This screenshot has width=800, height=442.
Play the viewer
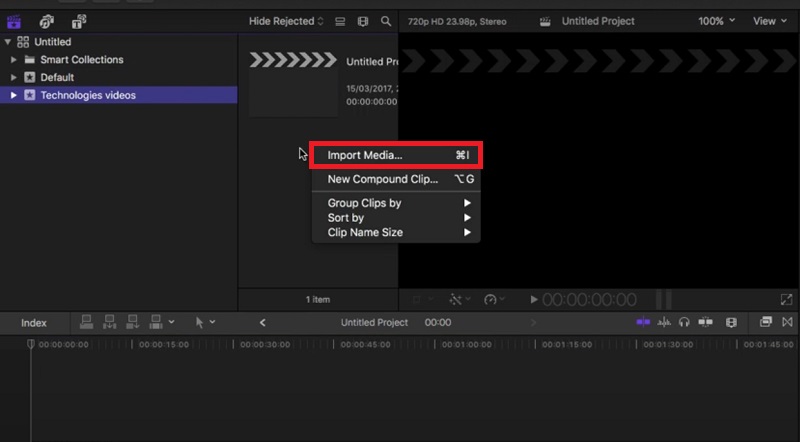[x=534, y=300]
